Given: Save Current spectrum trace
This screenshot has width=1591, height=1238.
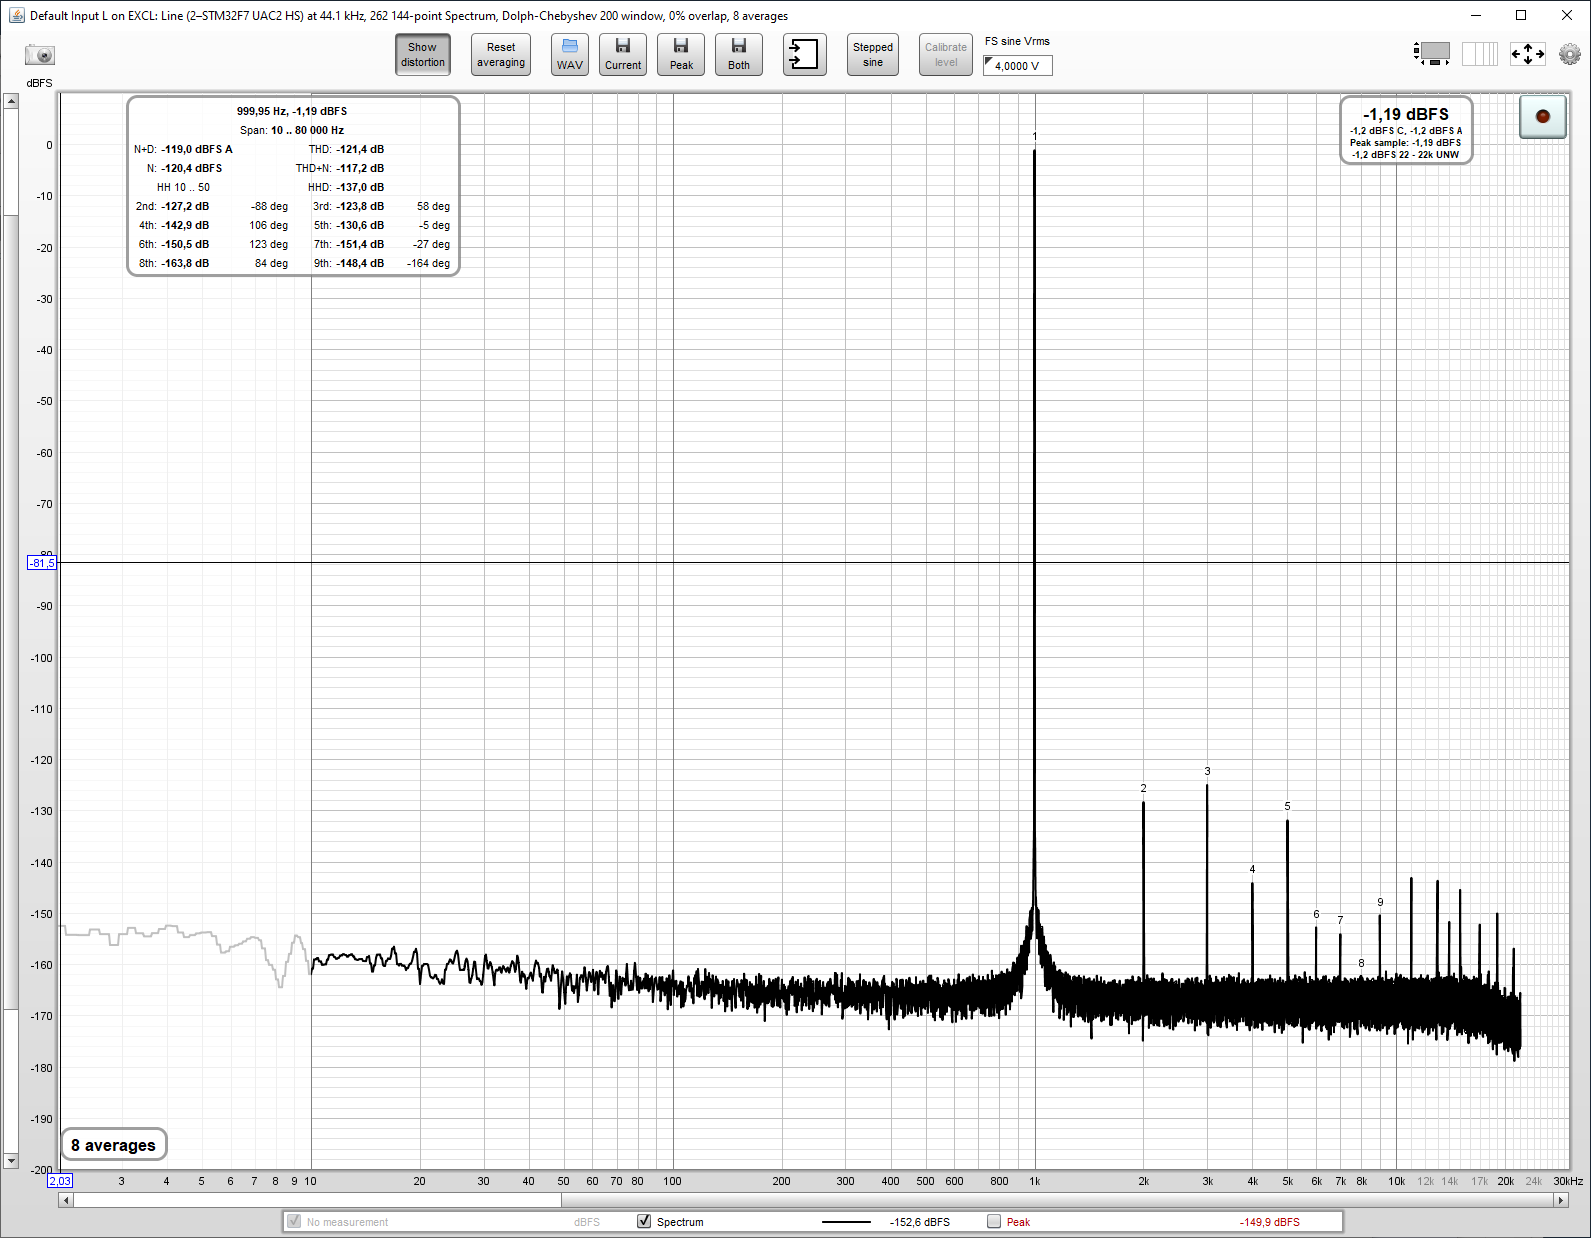Looking at the screenshot, I should (623, 55).
